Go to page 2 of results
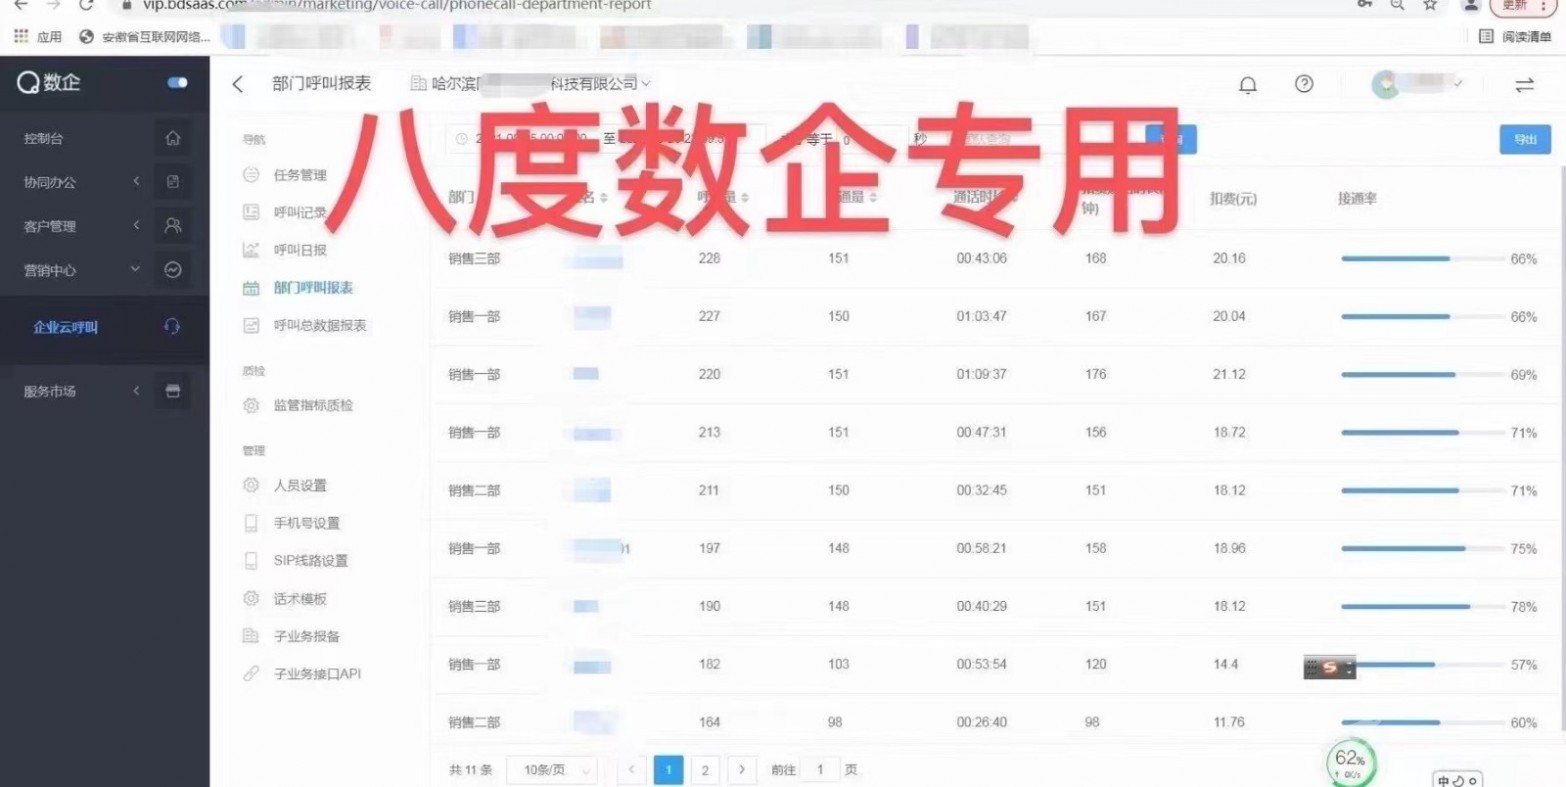Screen dimensions: 1566x787 705,770
